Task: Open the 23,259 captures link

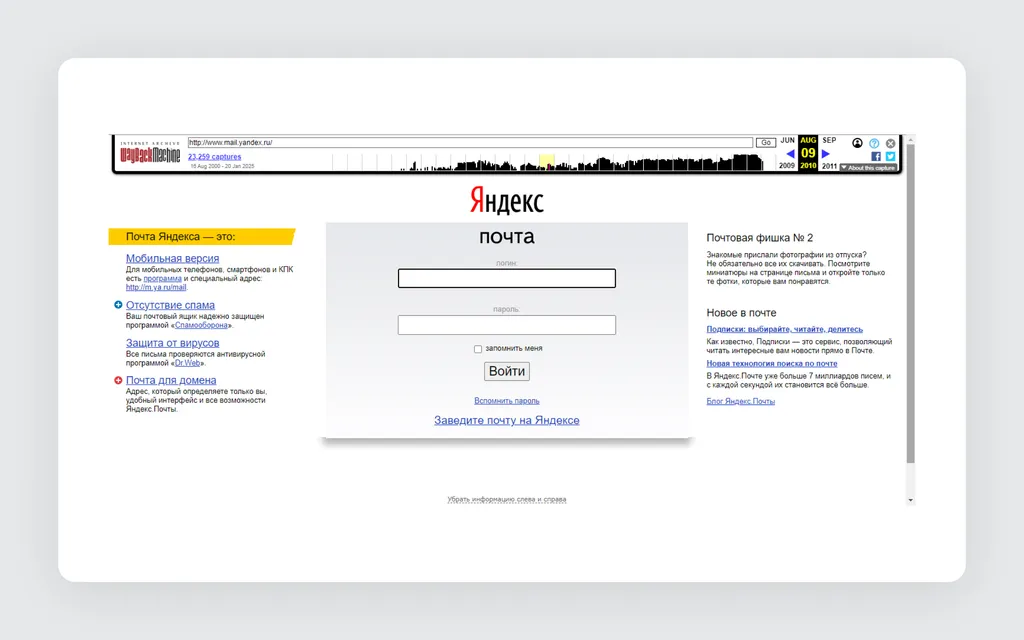Action: (x=214, y=157)
